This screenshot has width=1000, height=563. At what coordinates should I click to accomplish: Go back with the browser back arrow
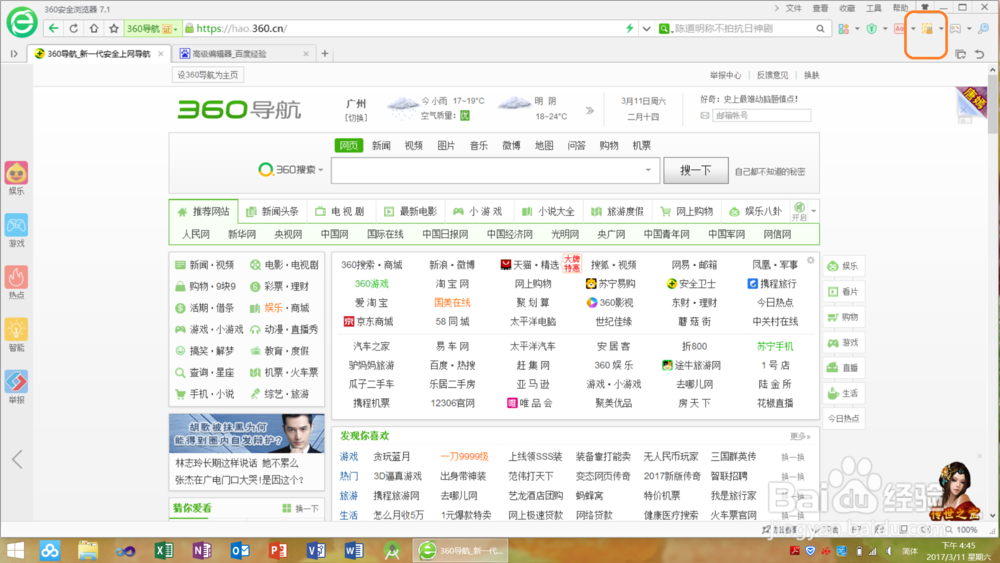(x=54, y=29)
